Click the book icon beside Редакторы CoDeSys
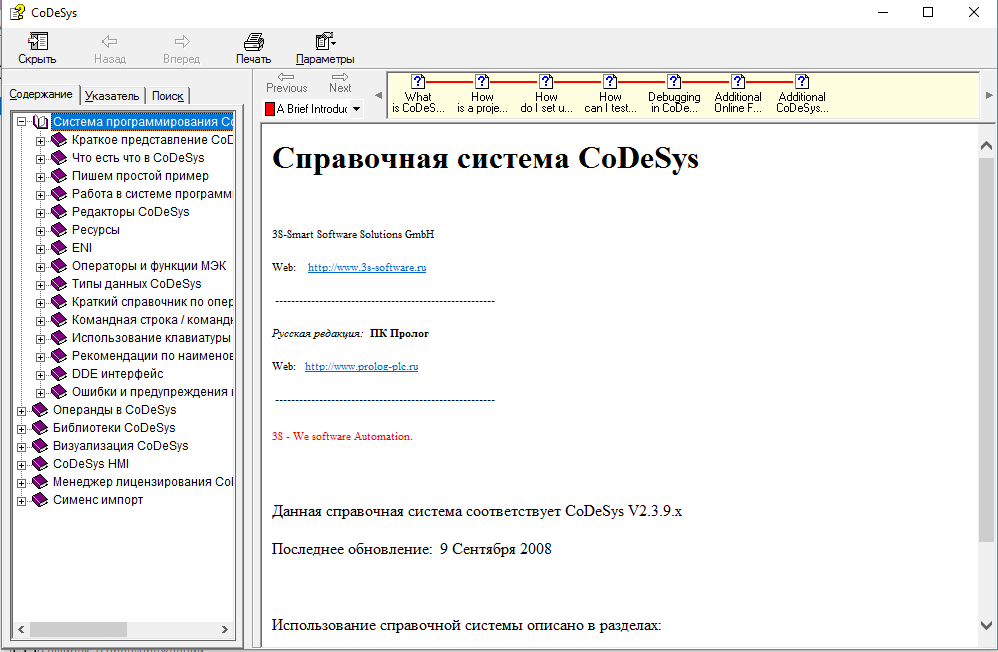The width and height of the screenshot is (998, 652). [59, 211]
